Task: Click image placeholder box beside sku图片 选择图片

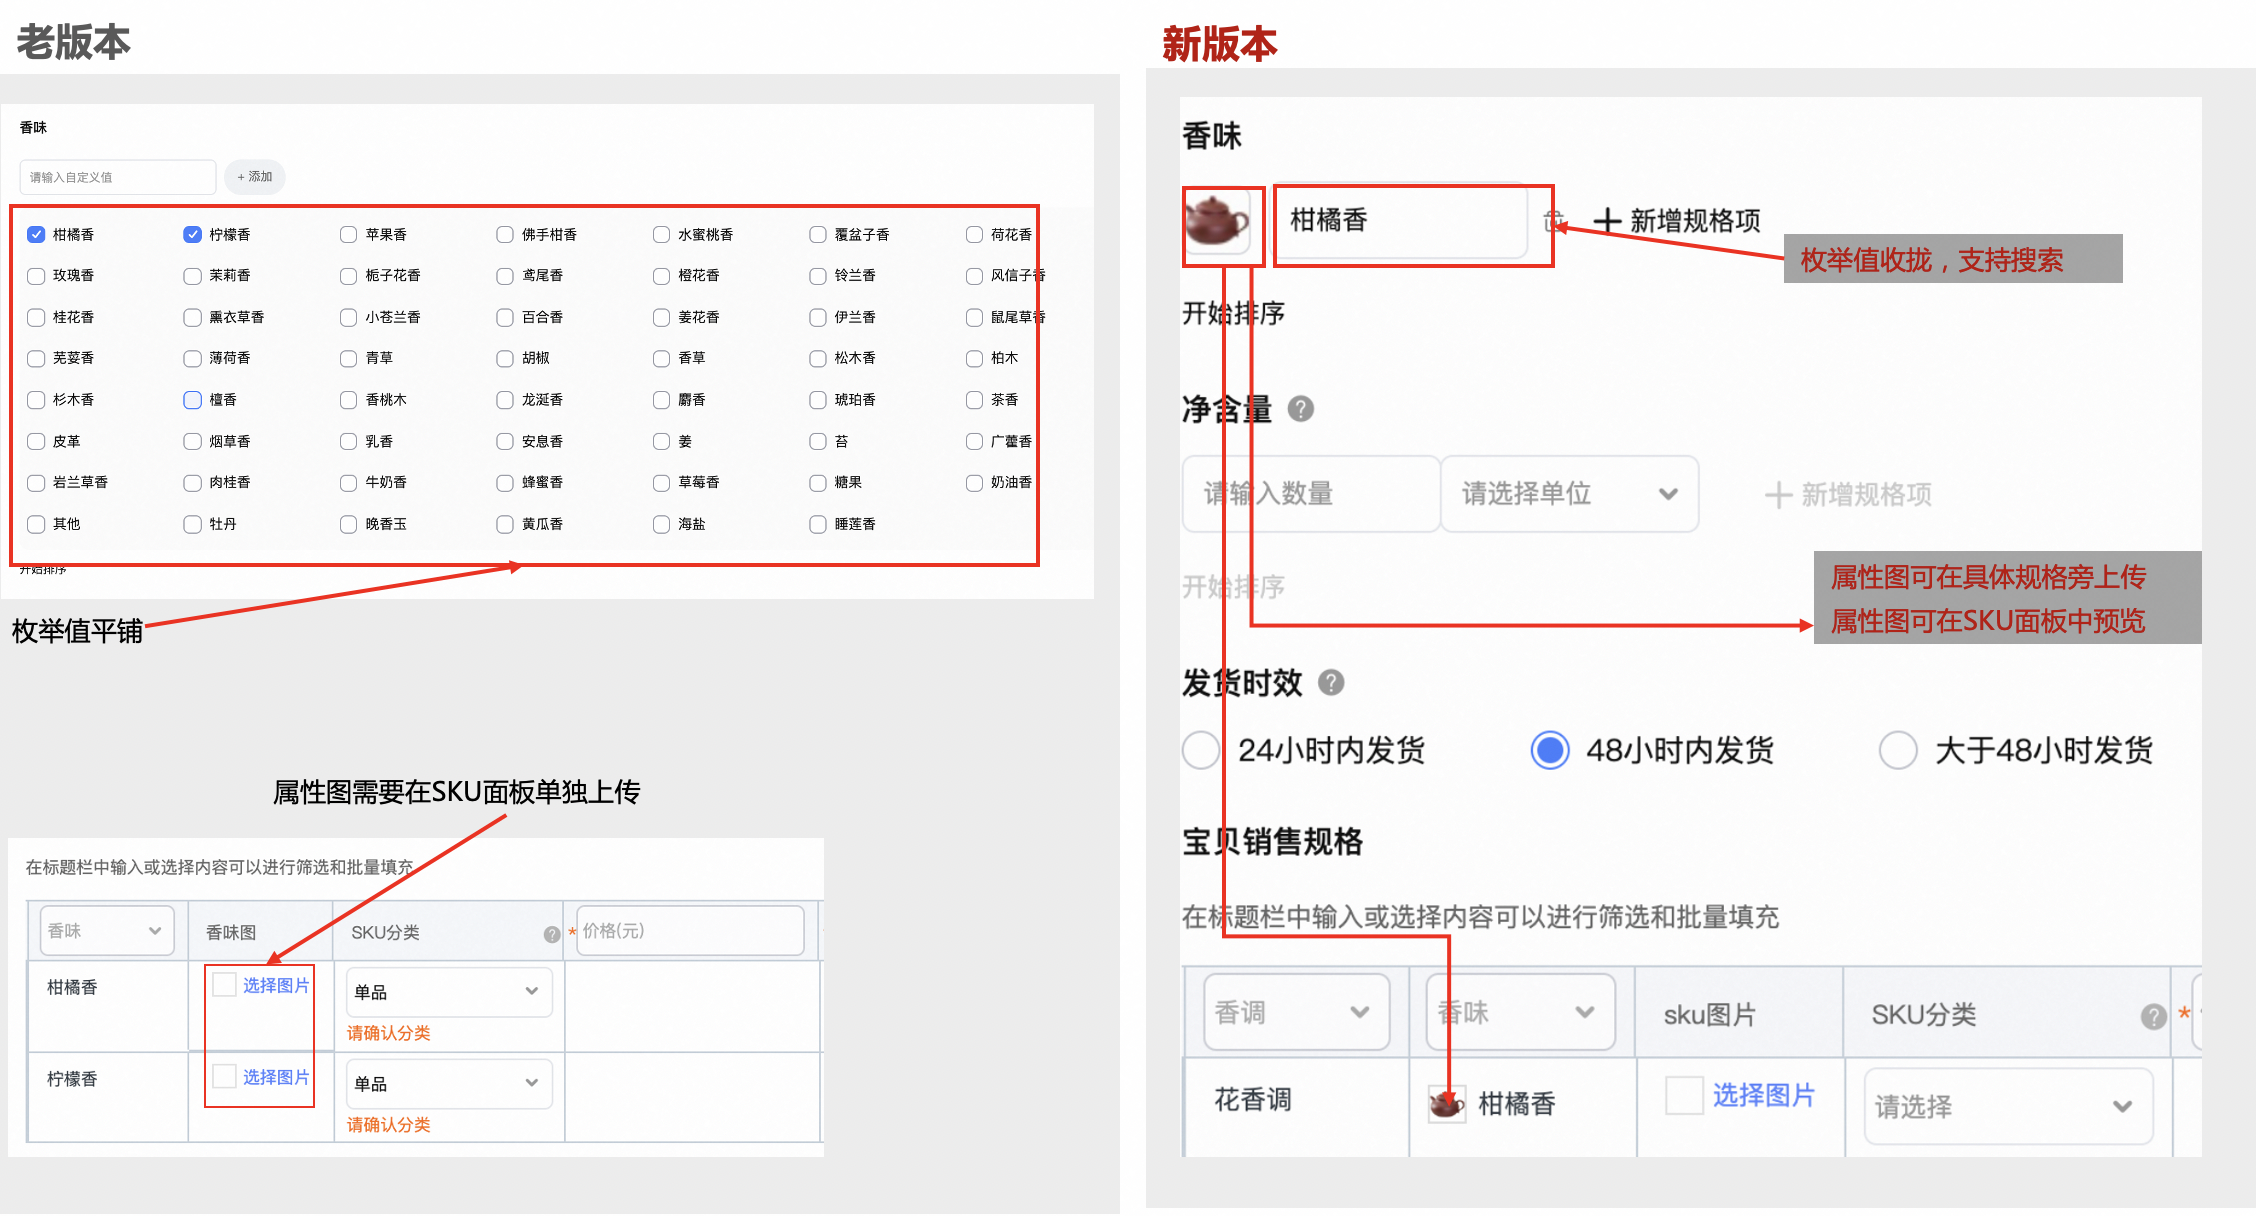Action: (x=1684, y=1095)
